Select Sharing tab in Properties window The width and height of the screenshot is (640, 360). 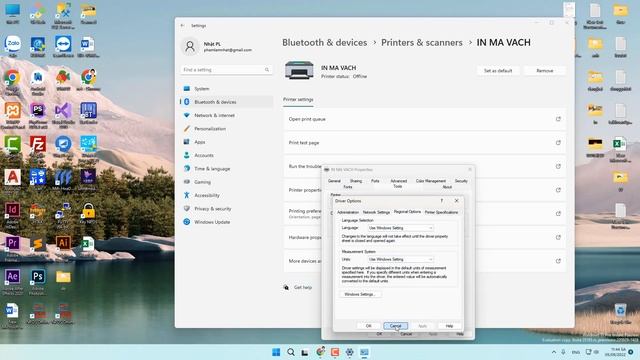(x=356, y=181)
